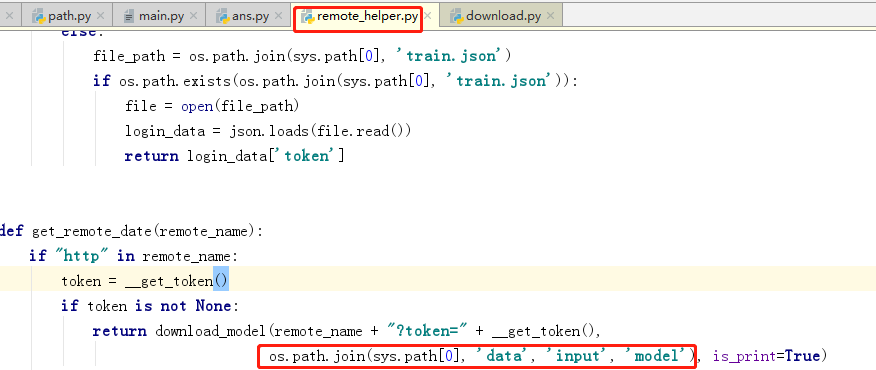Close the download.py tab
This screenshot has height=370, width=876.
550,17
